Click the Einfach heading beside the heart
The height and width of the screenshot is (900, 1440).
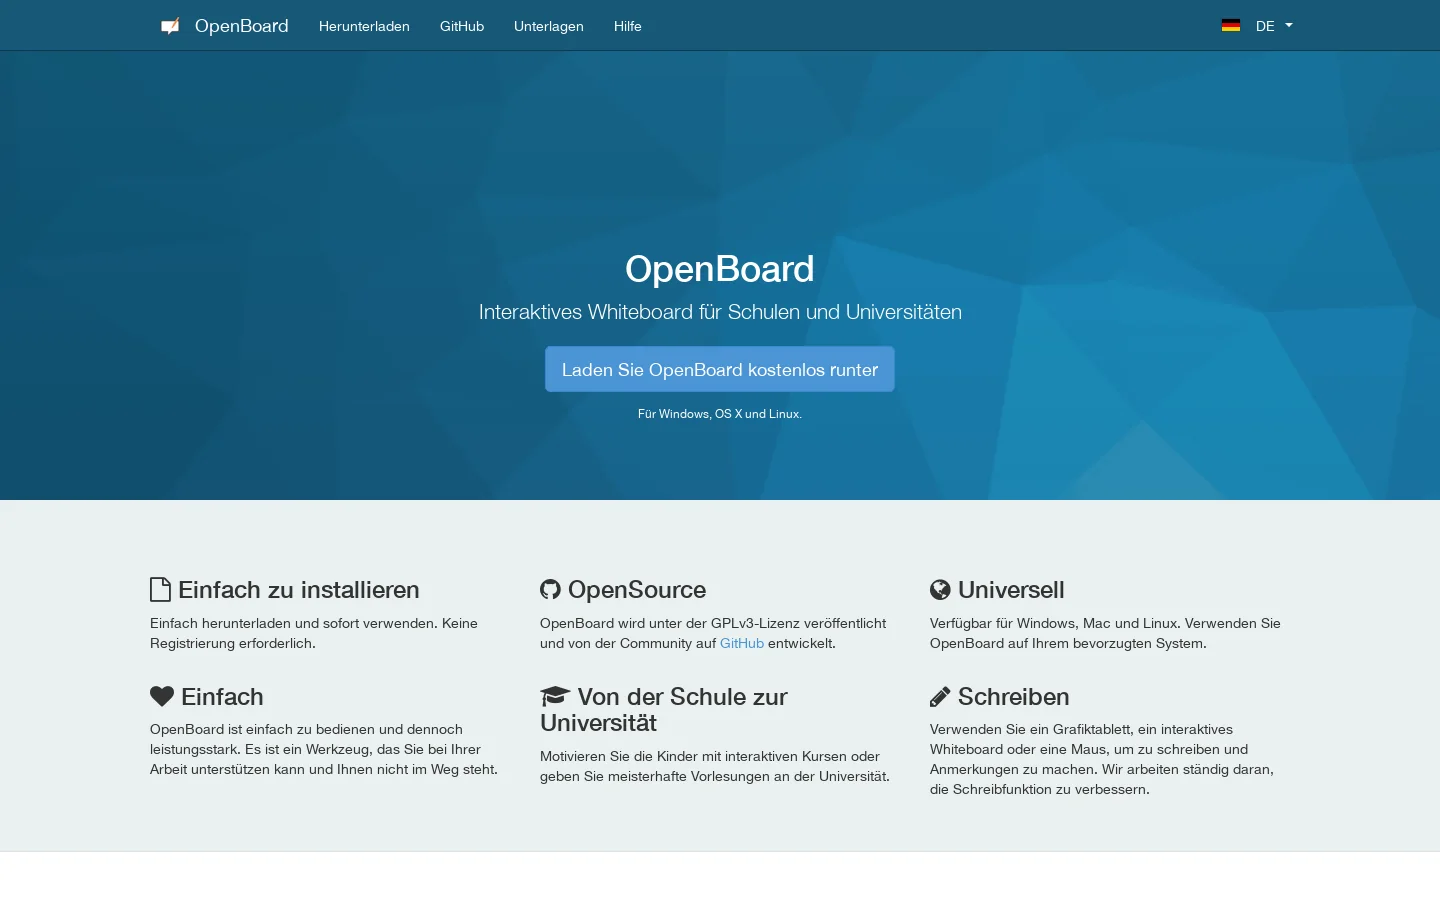click(222, 697)
